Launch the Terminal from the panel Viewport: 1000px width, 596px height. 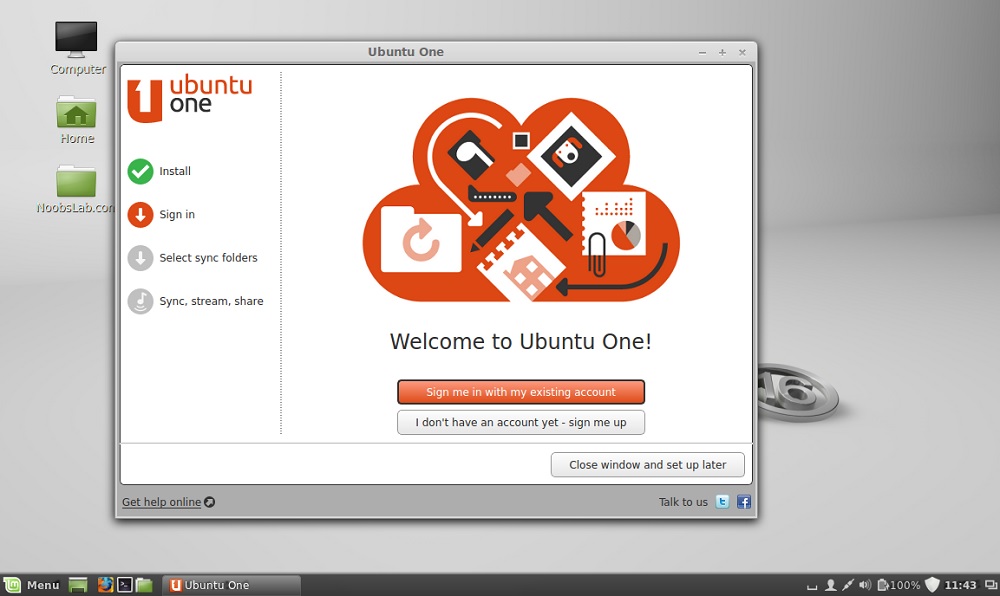point(125,585)
